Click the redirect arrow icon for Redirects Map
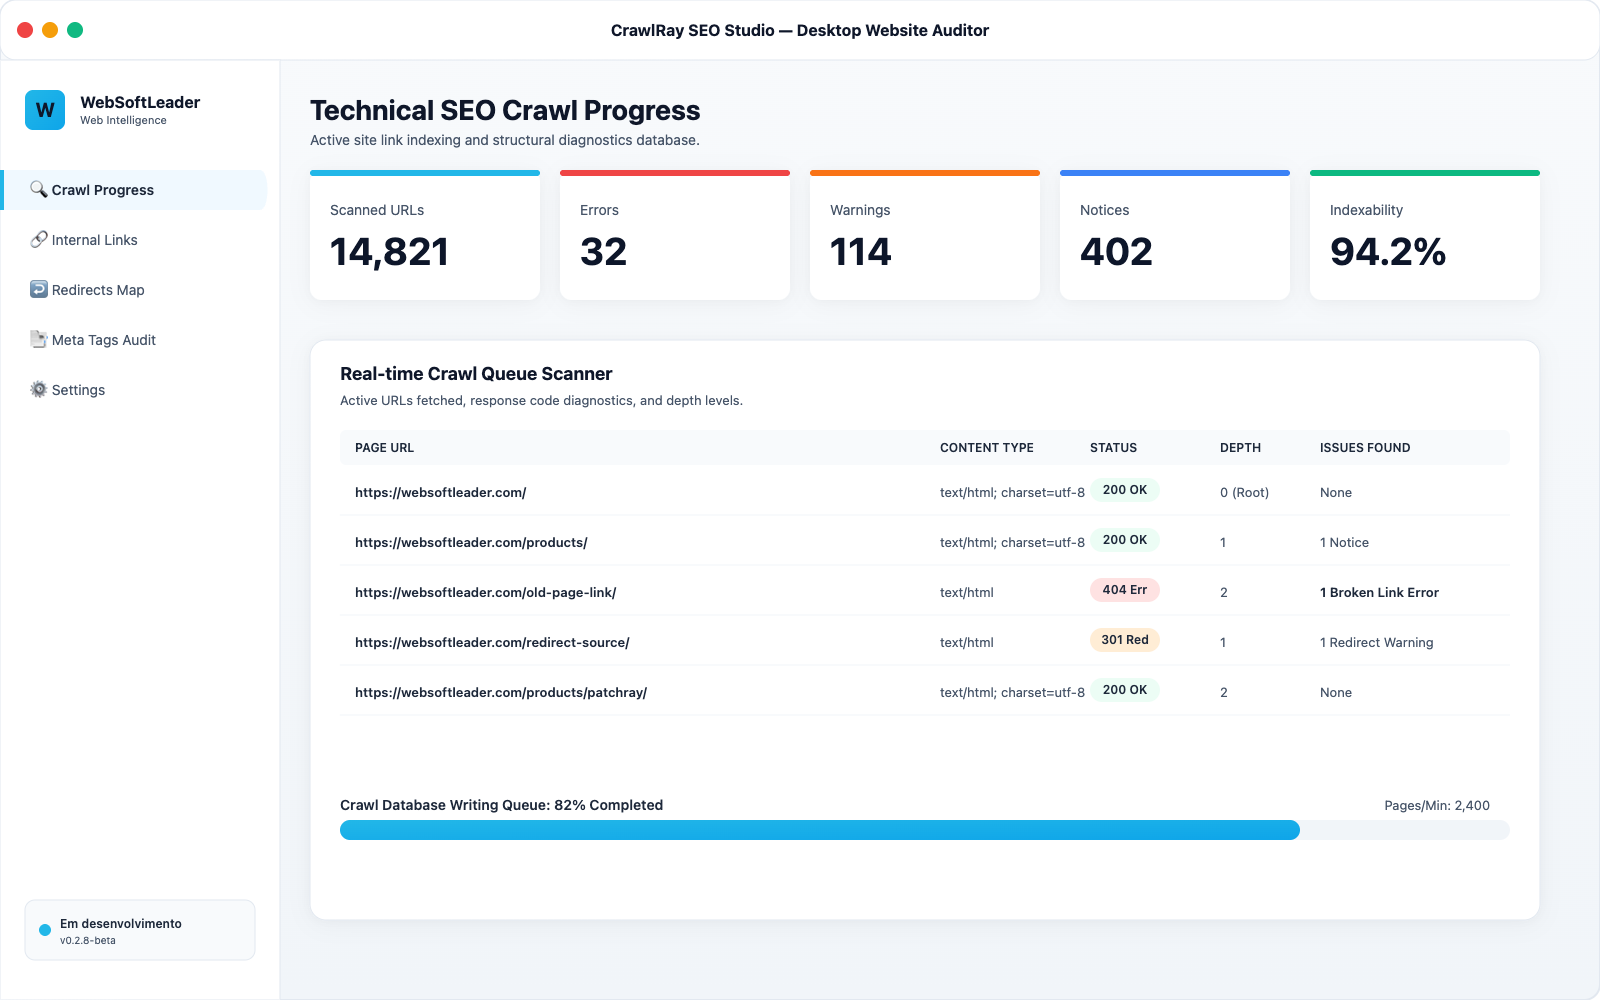 pyautogui.click(x=38, y=289)
